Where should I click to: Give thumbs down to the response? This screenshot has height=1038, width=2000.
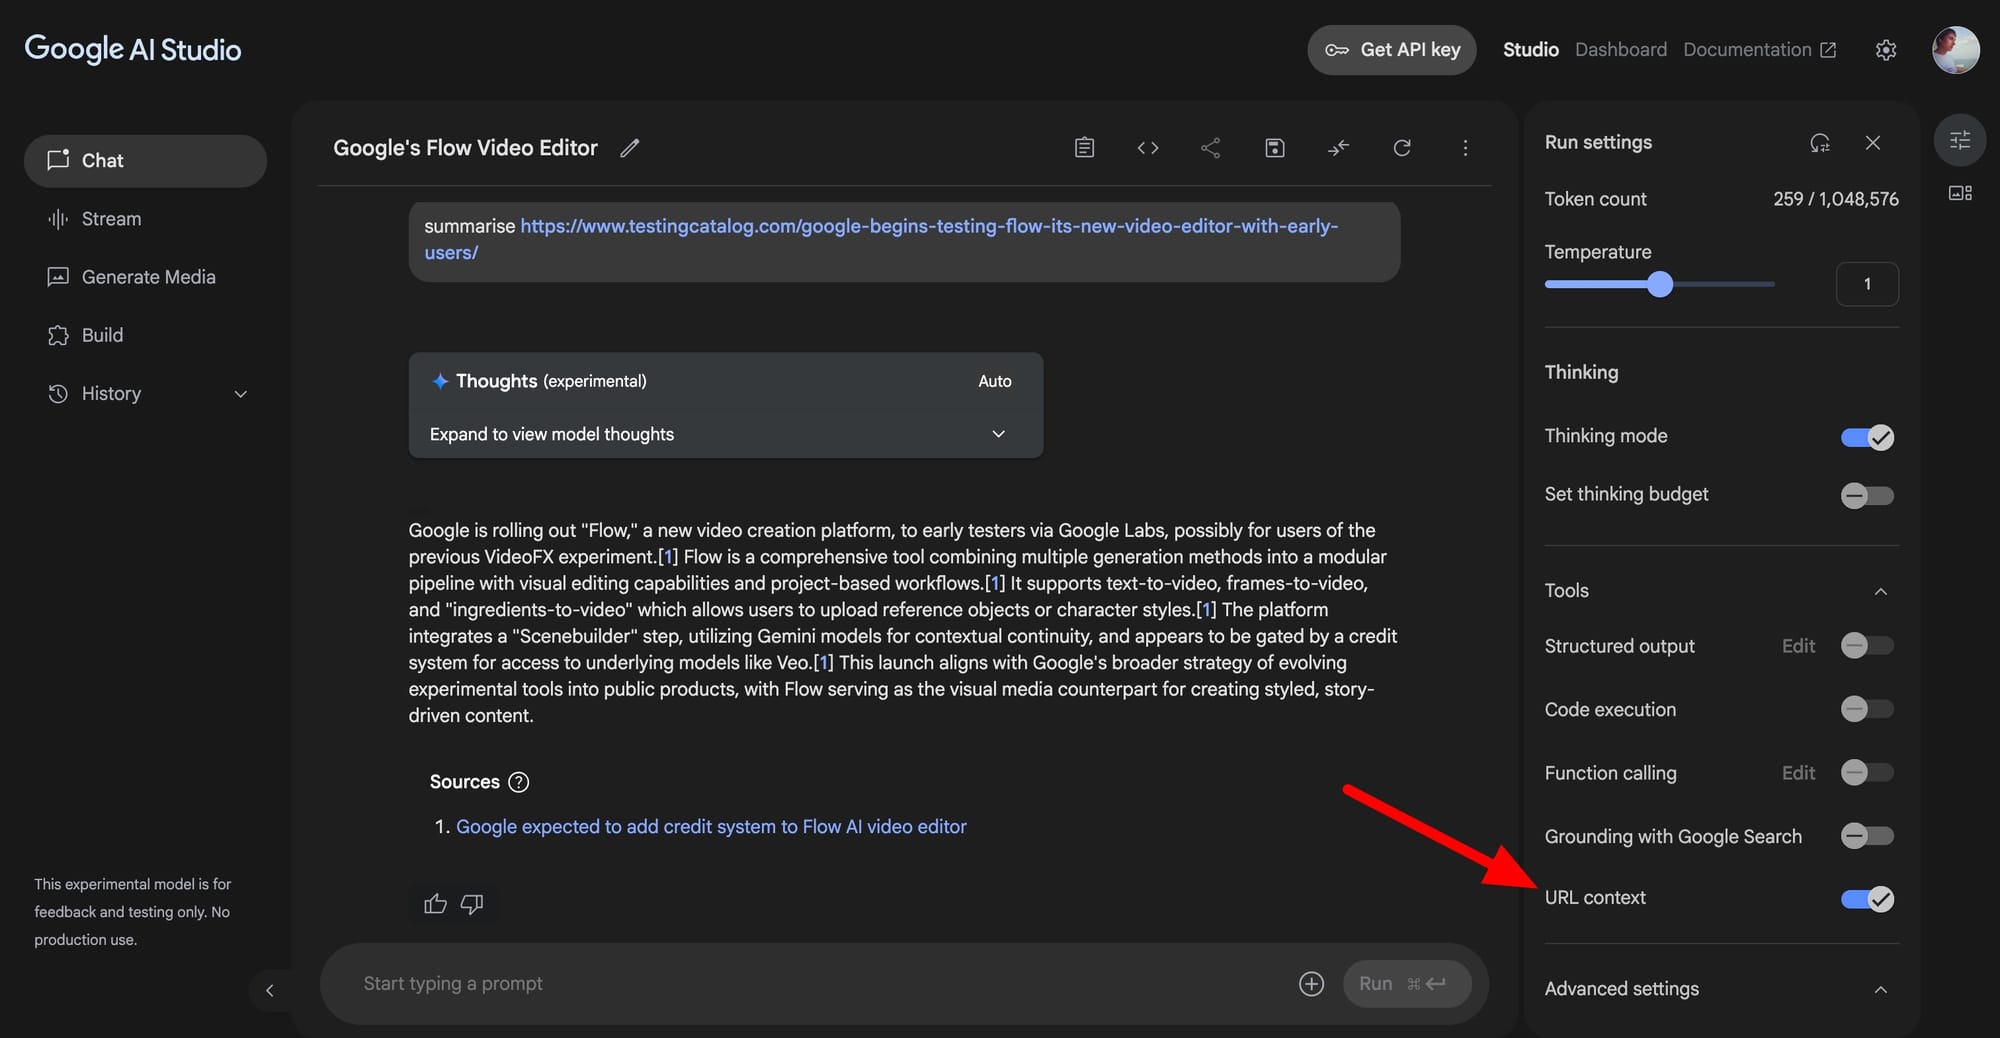tap(472, 904)
